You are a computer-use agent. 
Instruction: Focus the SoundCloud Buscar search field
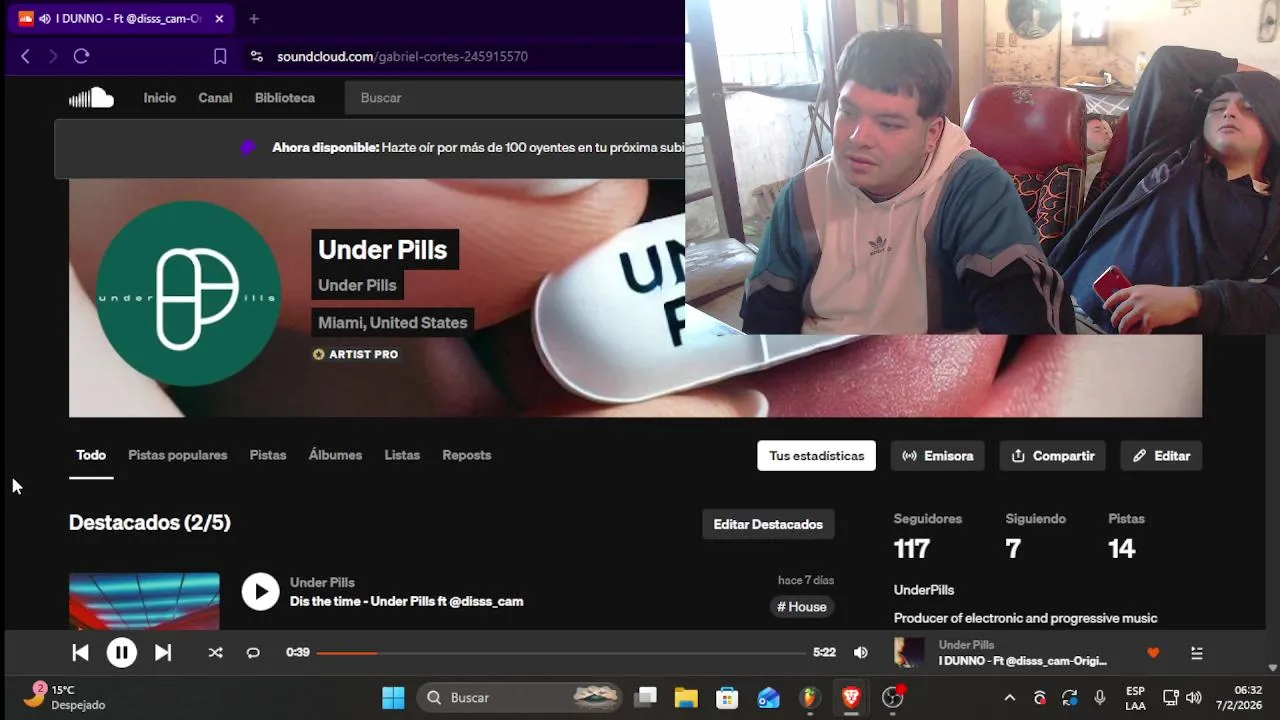pos(515,98)
